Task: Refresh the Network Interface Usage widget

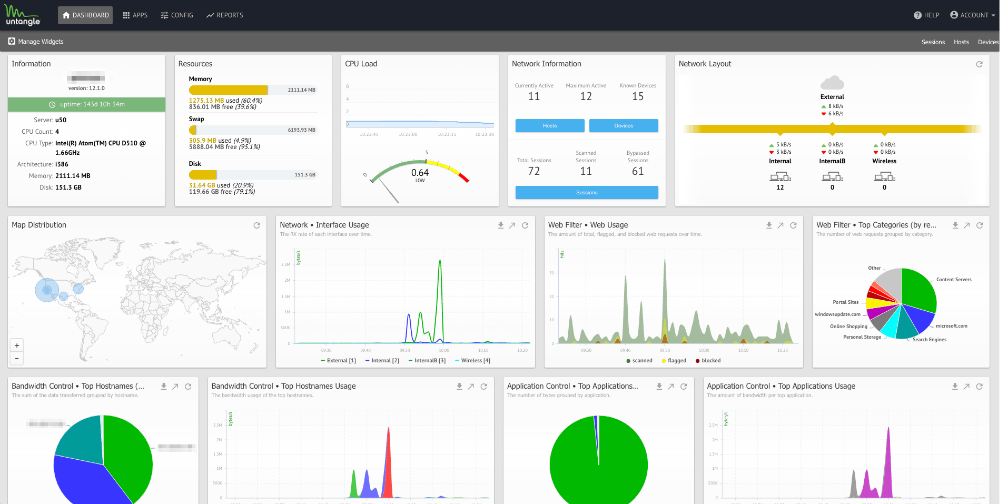Action: point(525,225)
